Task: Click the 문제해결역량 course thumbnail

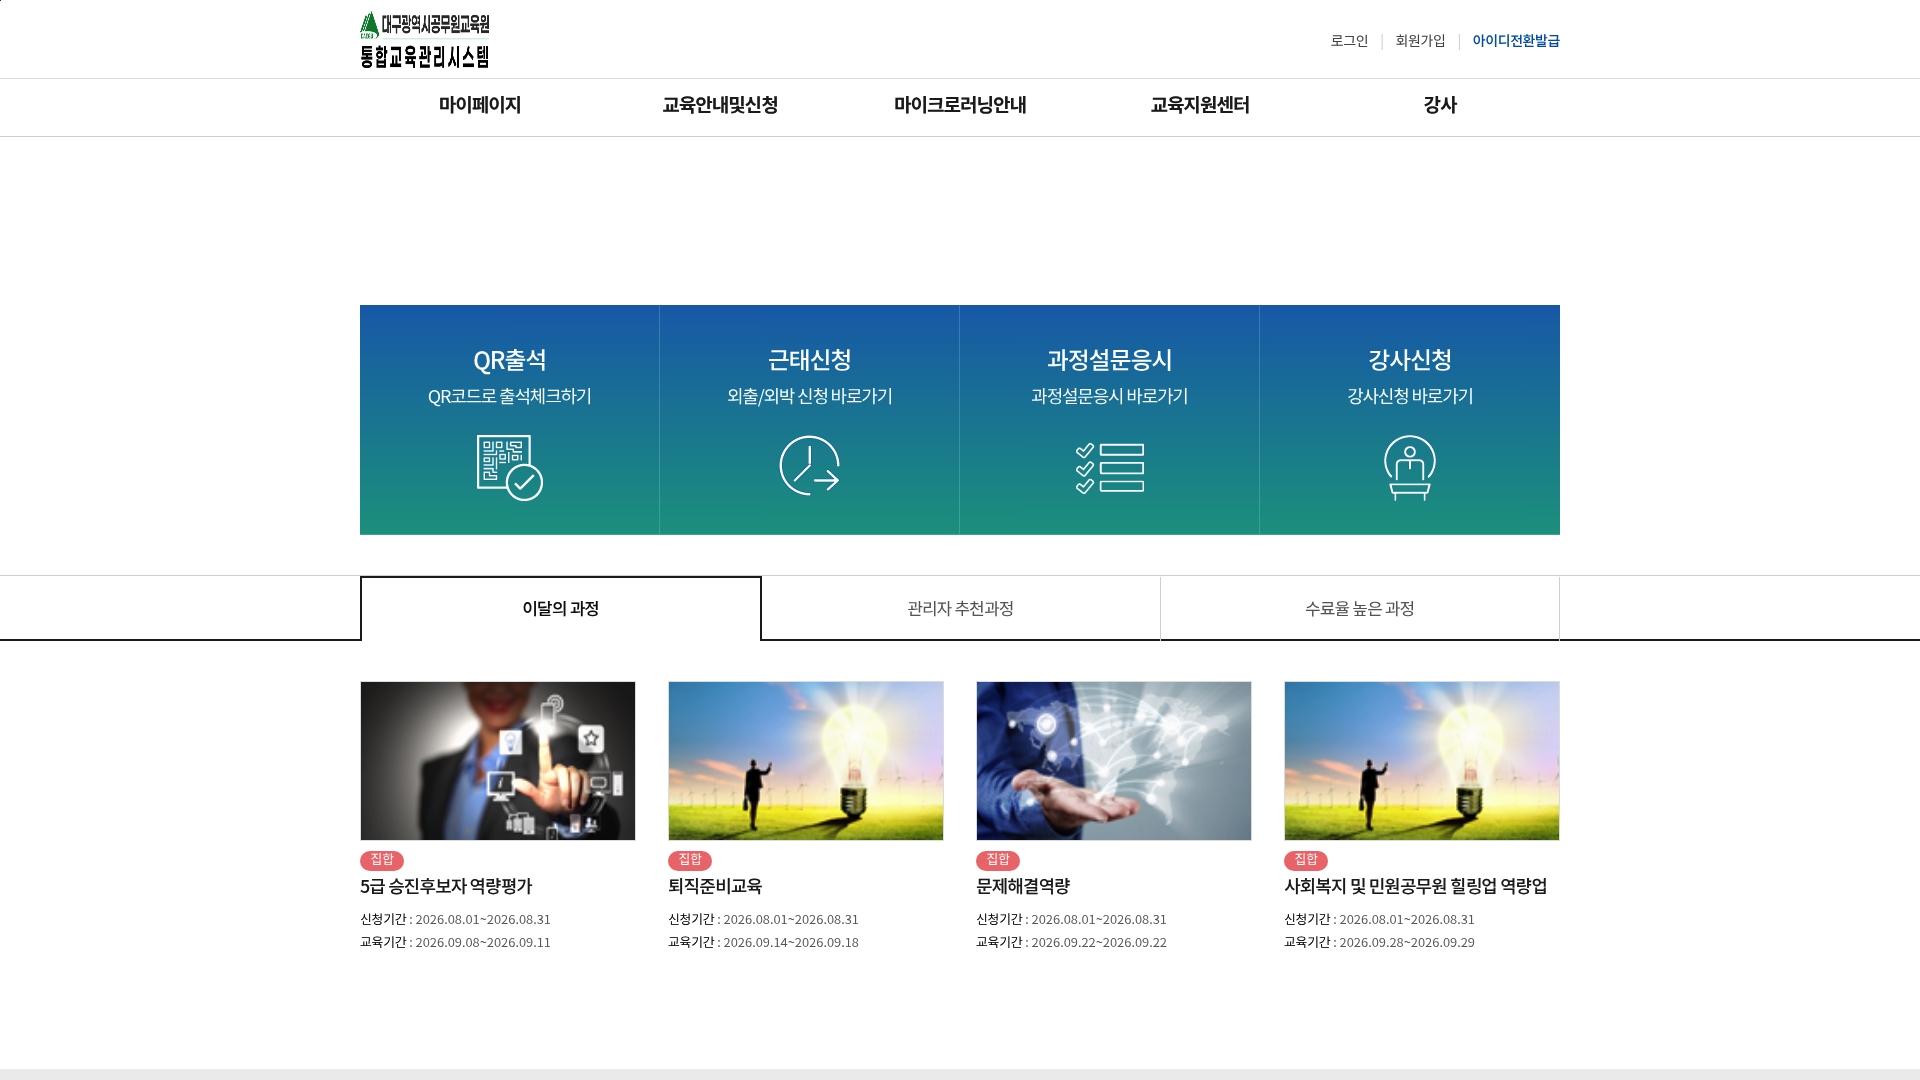Action: tap(1114, 761)
